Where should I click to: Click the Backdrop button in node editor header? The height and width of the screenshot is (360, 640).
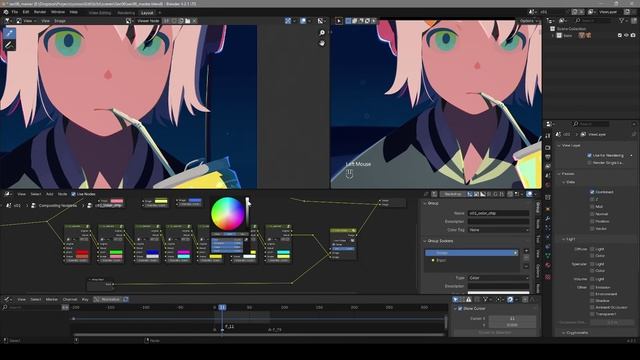coord(452,194)
